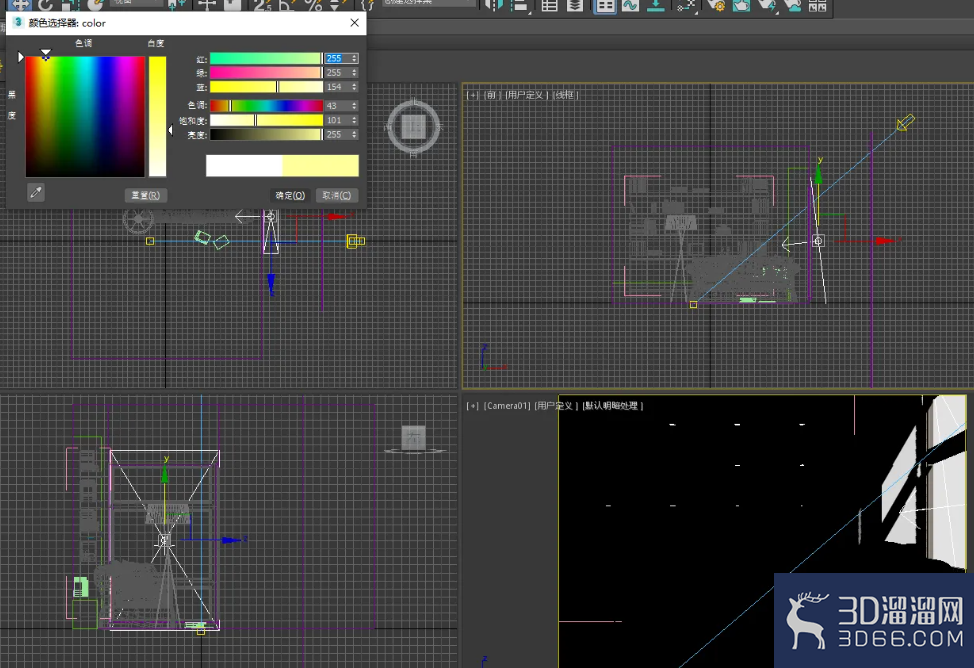Open the named selection sets dropdown
The height and width of the screenshot is (668, 974).
click(429, 3)
